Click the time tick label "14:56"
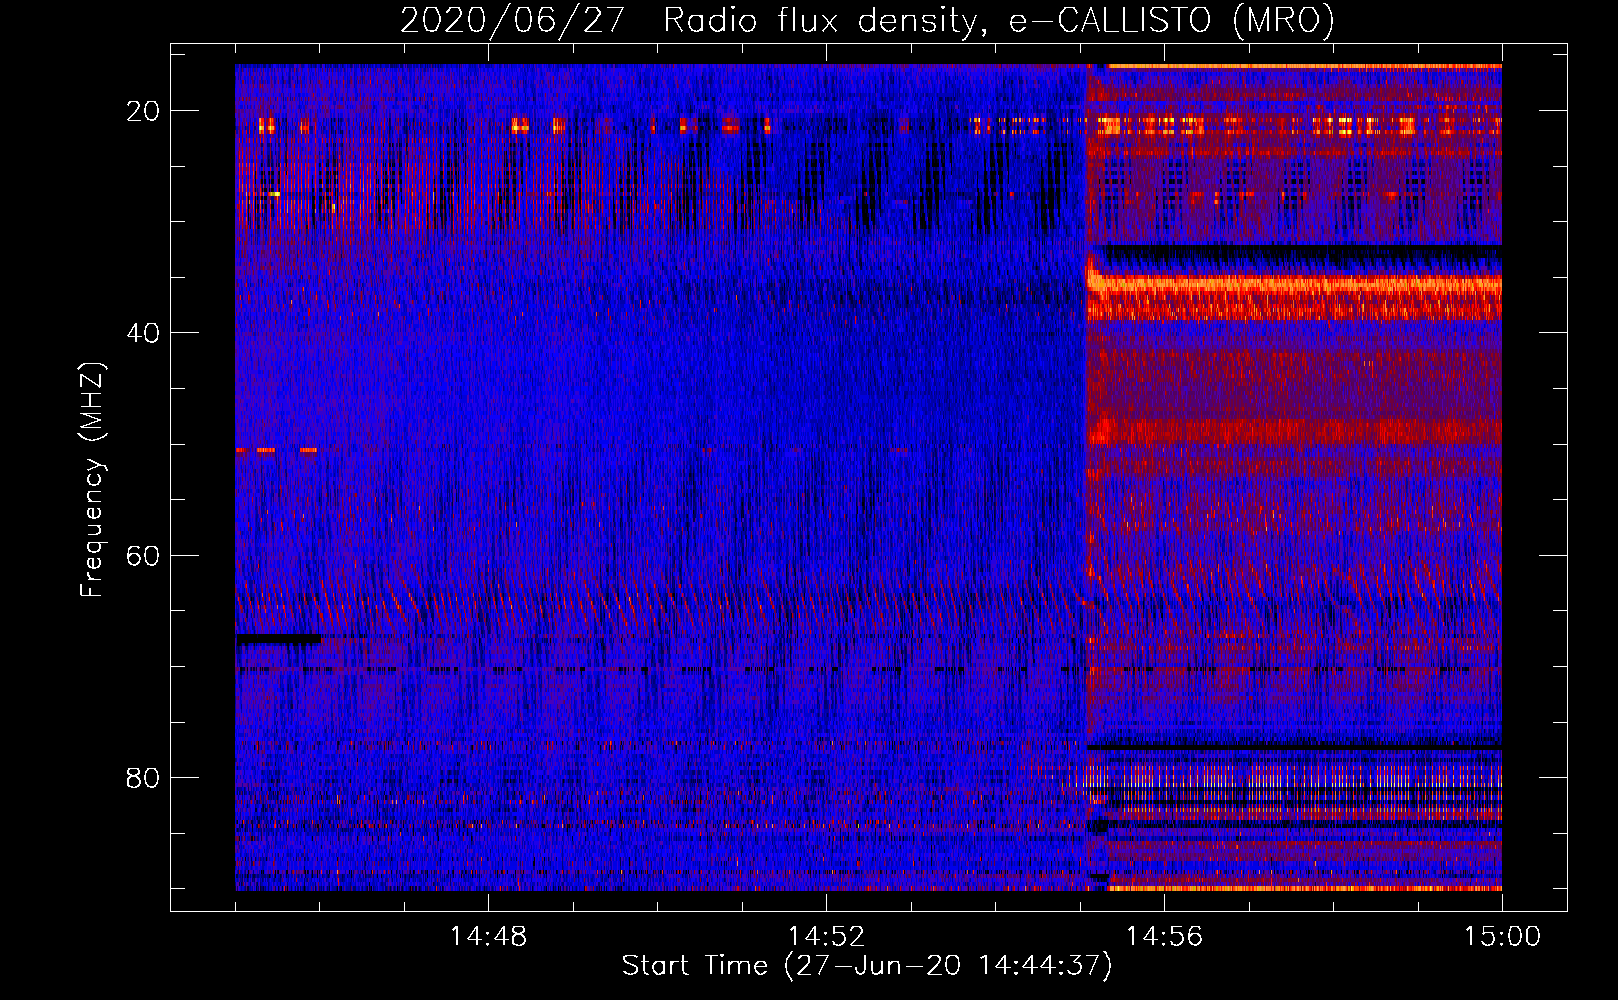Viewport: 1618px width, 1000px height. click(1164, 937)
